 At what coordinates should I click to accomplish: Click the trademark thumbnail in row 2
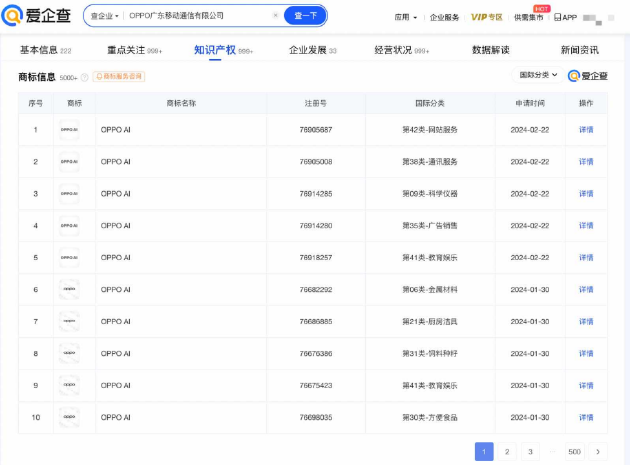(x=69, y=162)
